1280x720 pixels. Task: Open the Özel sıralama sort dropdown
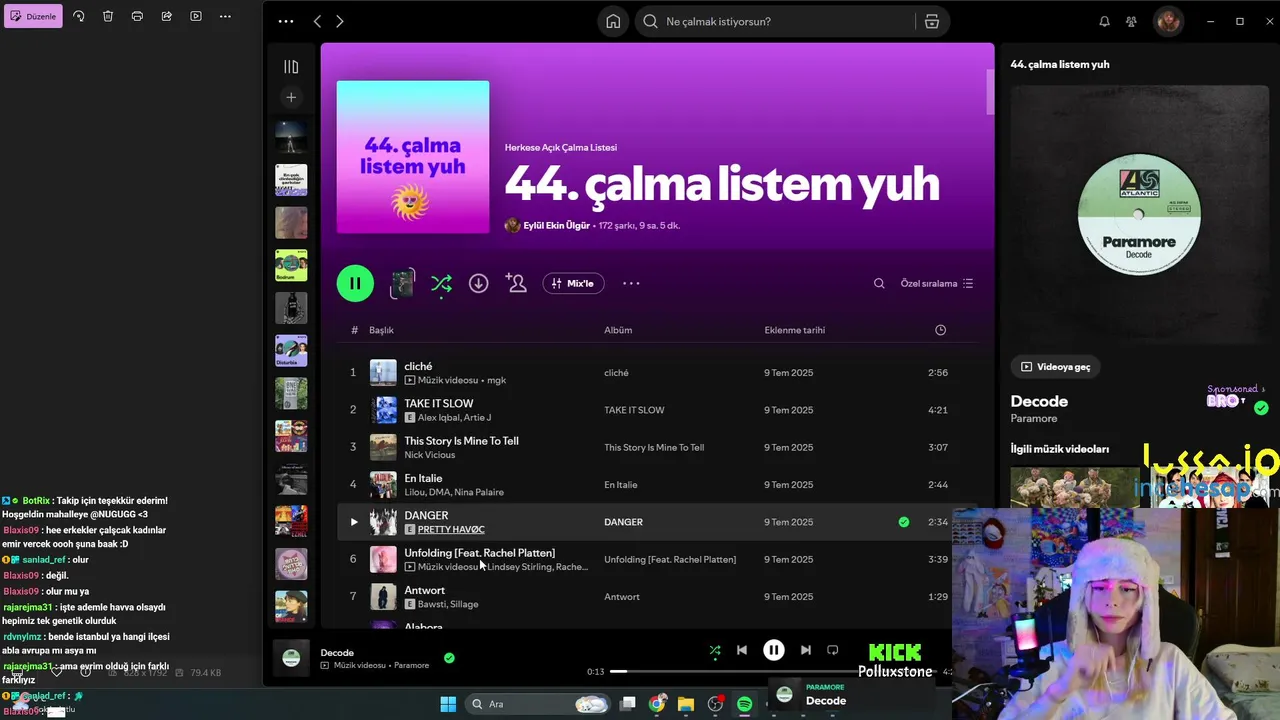(x=936, y=283)
